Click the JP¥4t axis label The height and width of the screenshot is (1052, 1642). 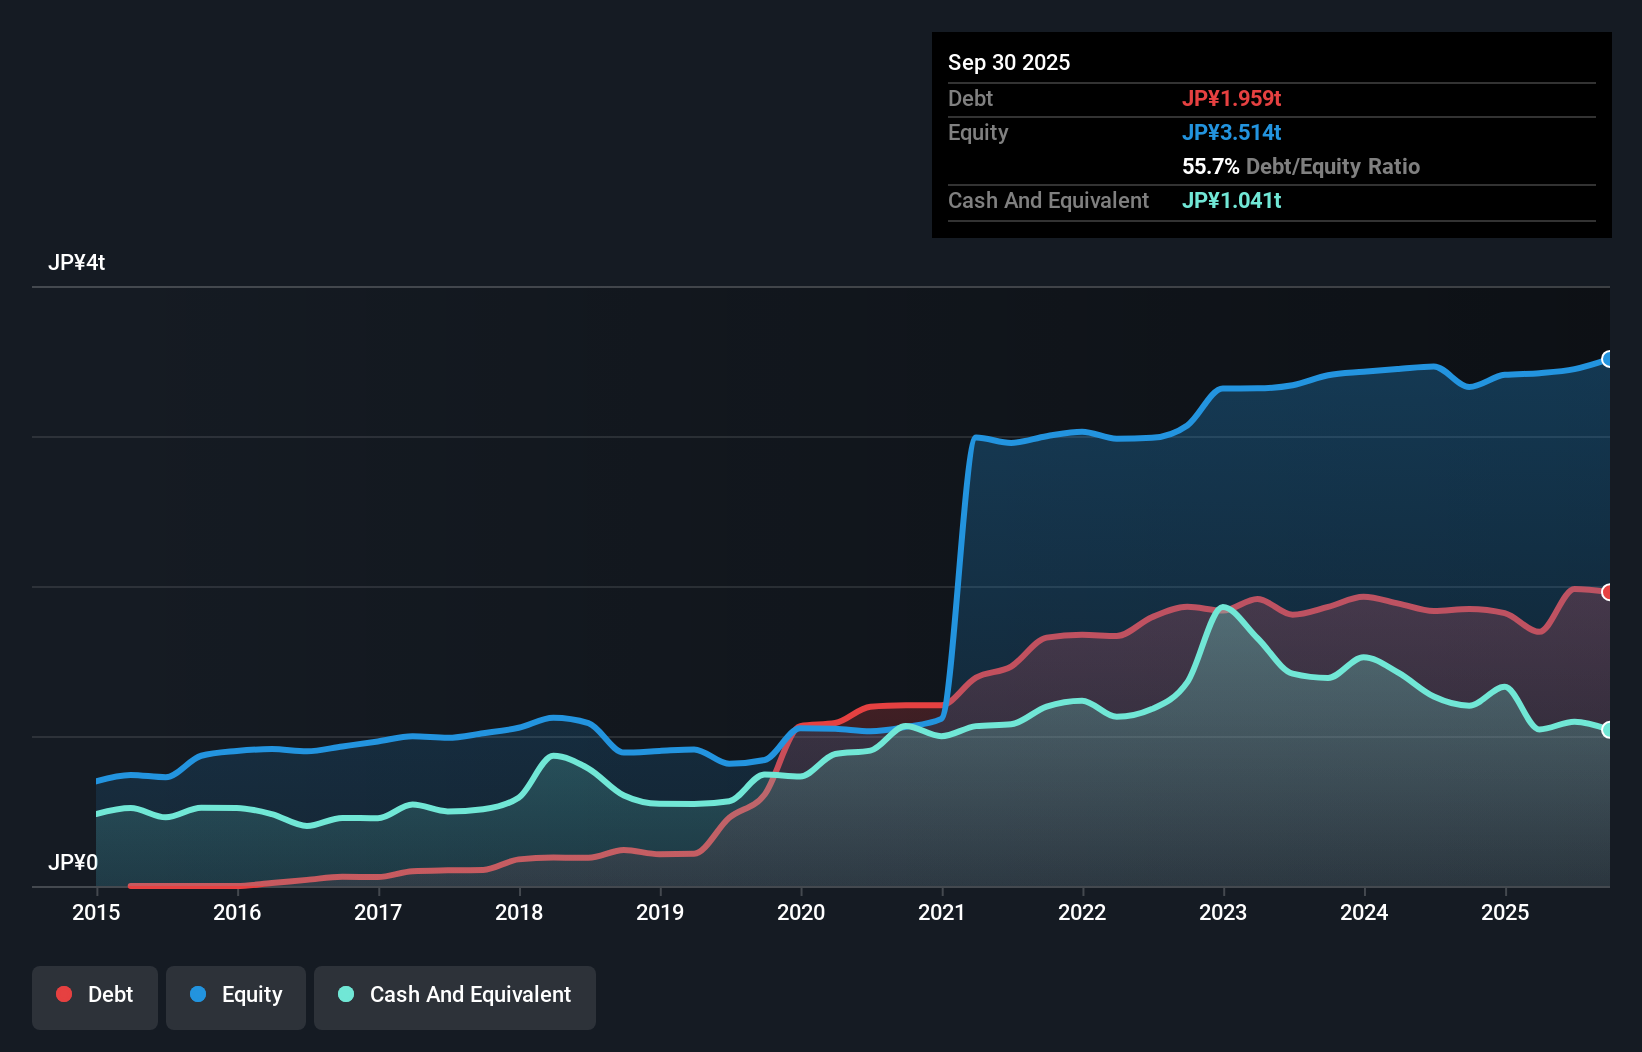[74, 262]
